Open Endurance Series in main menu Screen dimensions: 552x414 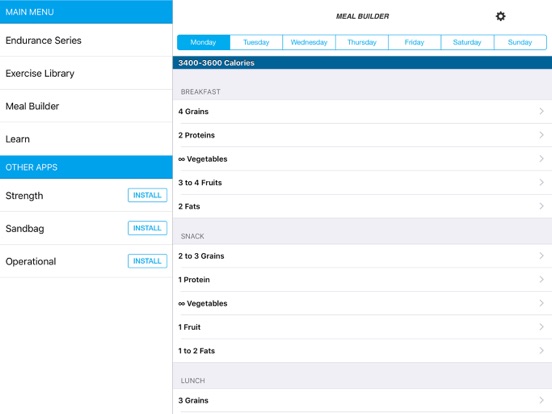[86, 40]
